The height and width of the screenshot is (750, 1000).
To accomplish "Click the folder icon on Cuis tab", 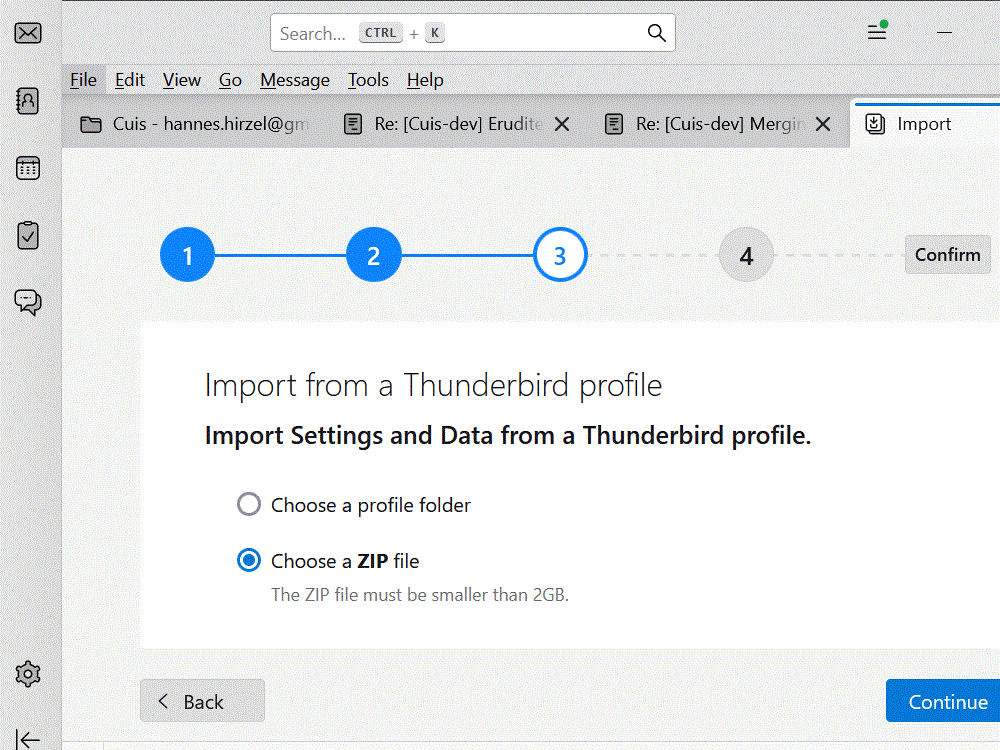I will point(91,124).
